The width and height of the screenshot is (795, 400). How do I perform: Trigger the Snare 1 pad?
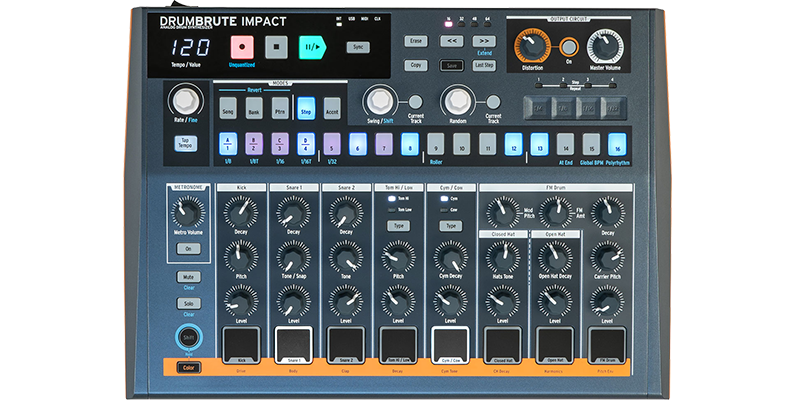click(x=294, y=345)
